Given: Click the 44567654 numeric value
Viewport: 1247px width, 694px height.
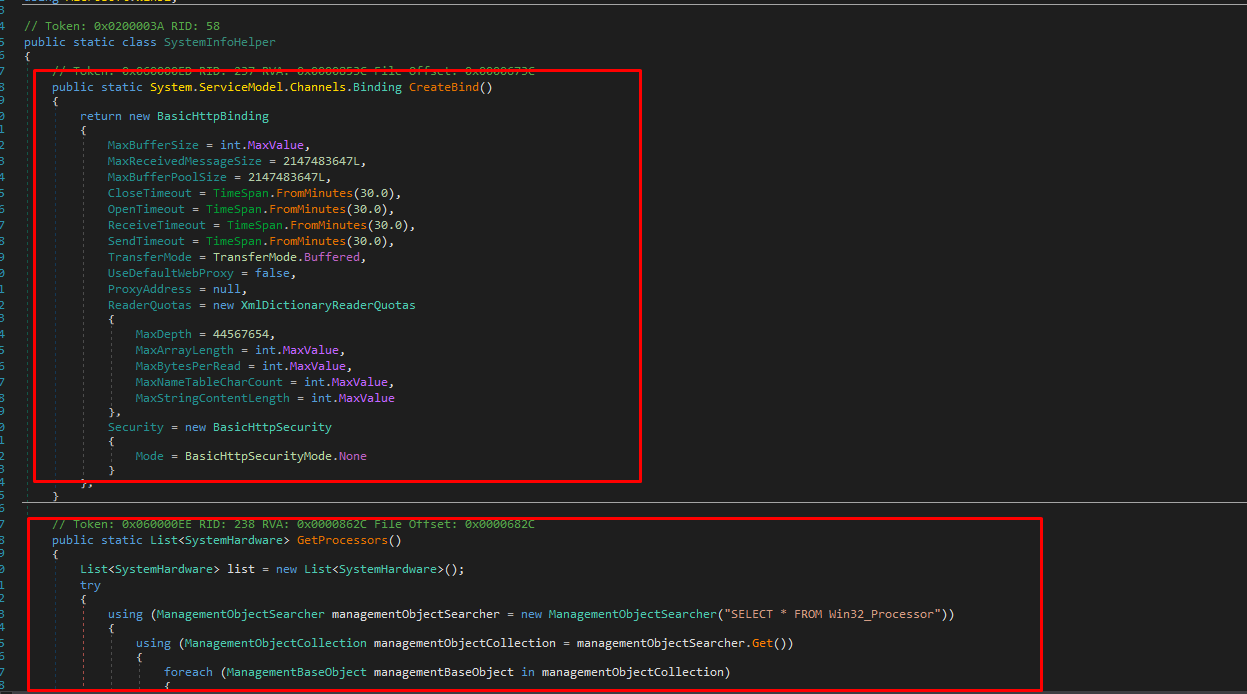Looking at the screenshot, I should pos(241,334).
